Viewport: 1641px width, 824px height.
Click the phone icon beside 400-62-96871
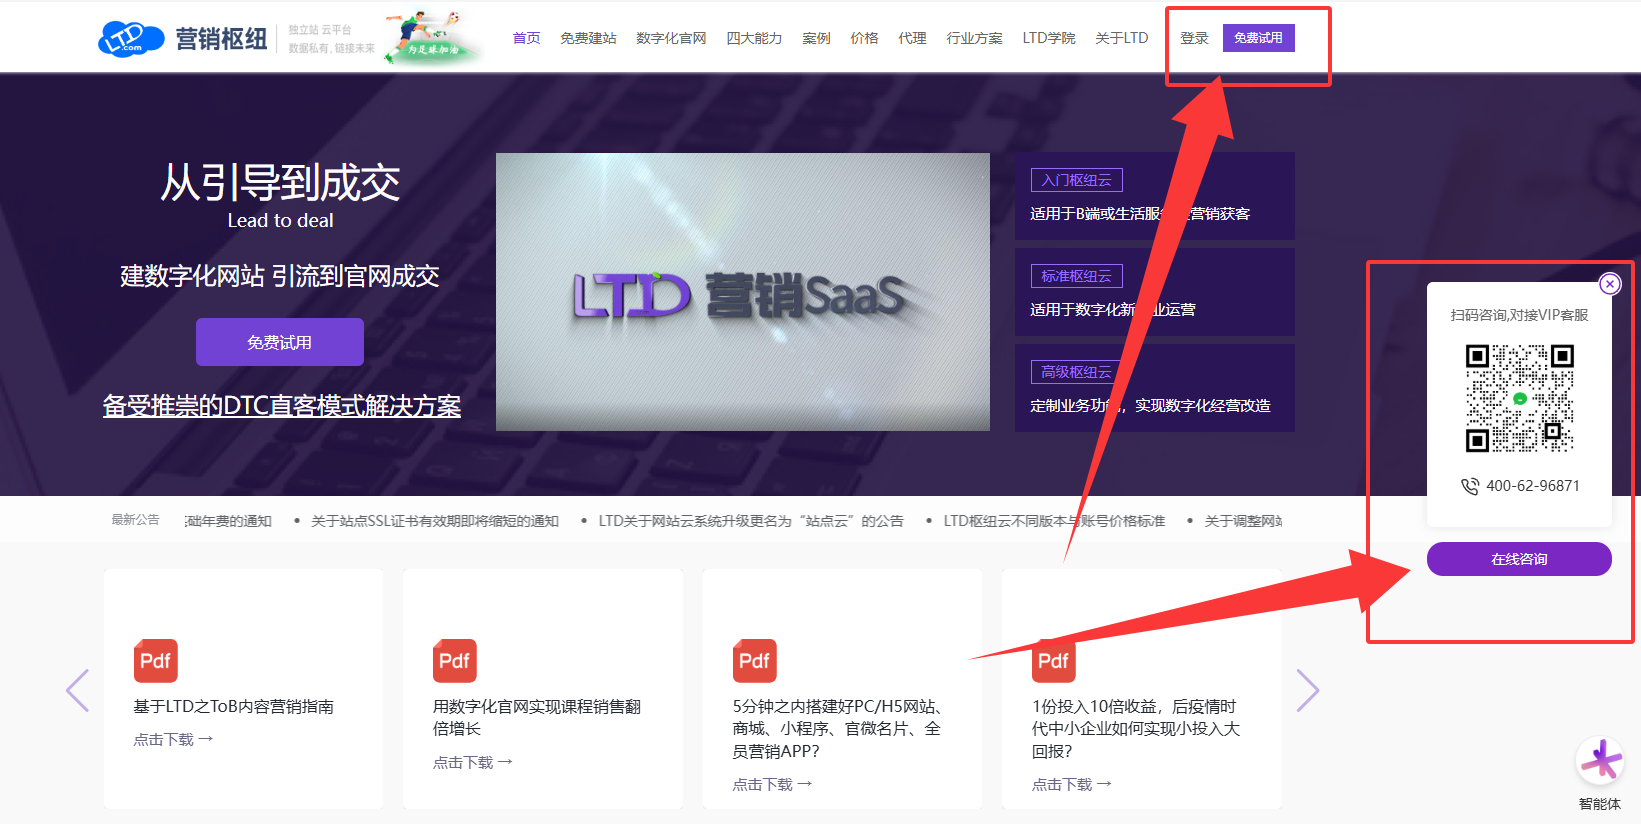[x=1469, y=486]
